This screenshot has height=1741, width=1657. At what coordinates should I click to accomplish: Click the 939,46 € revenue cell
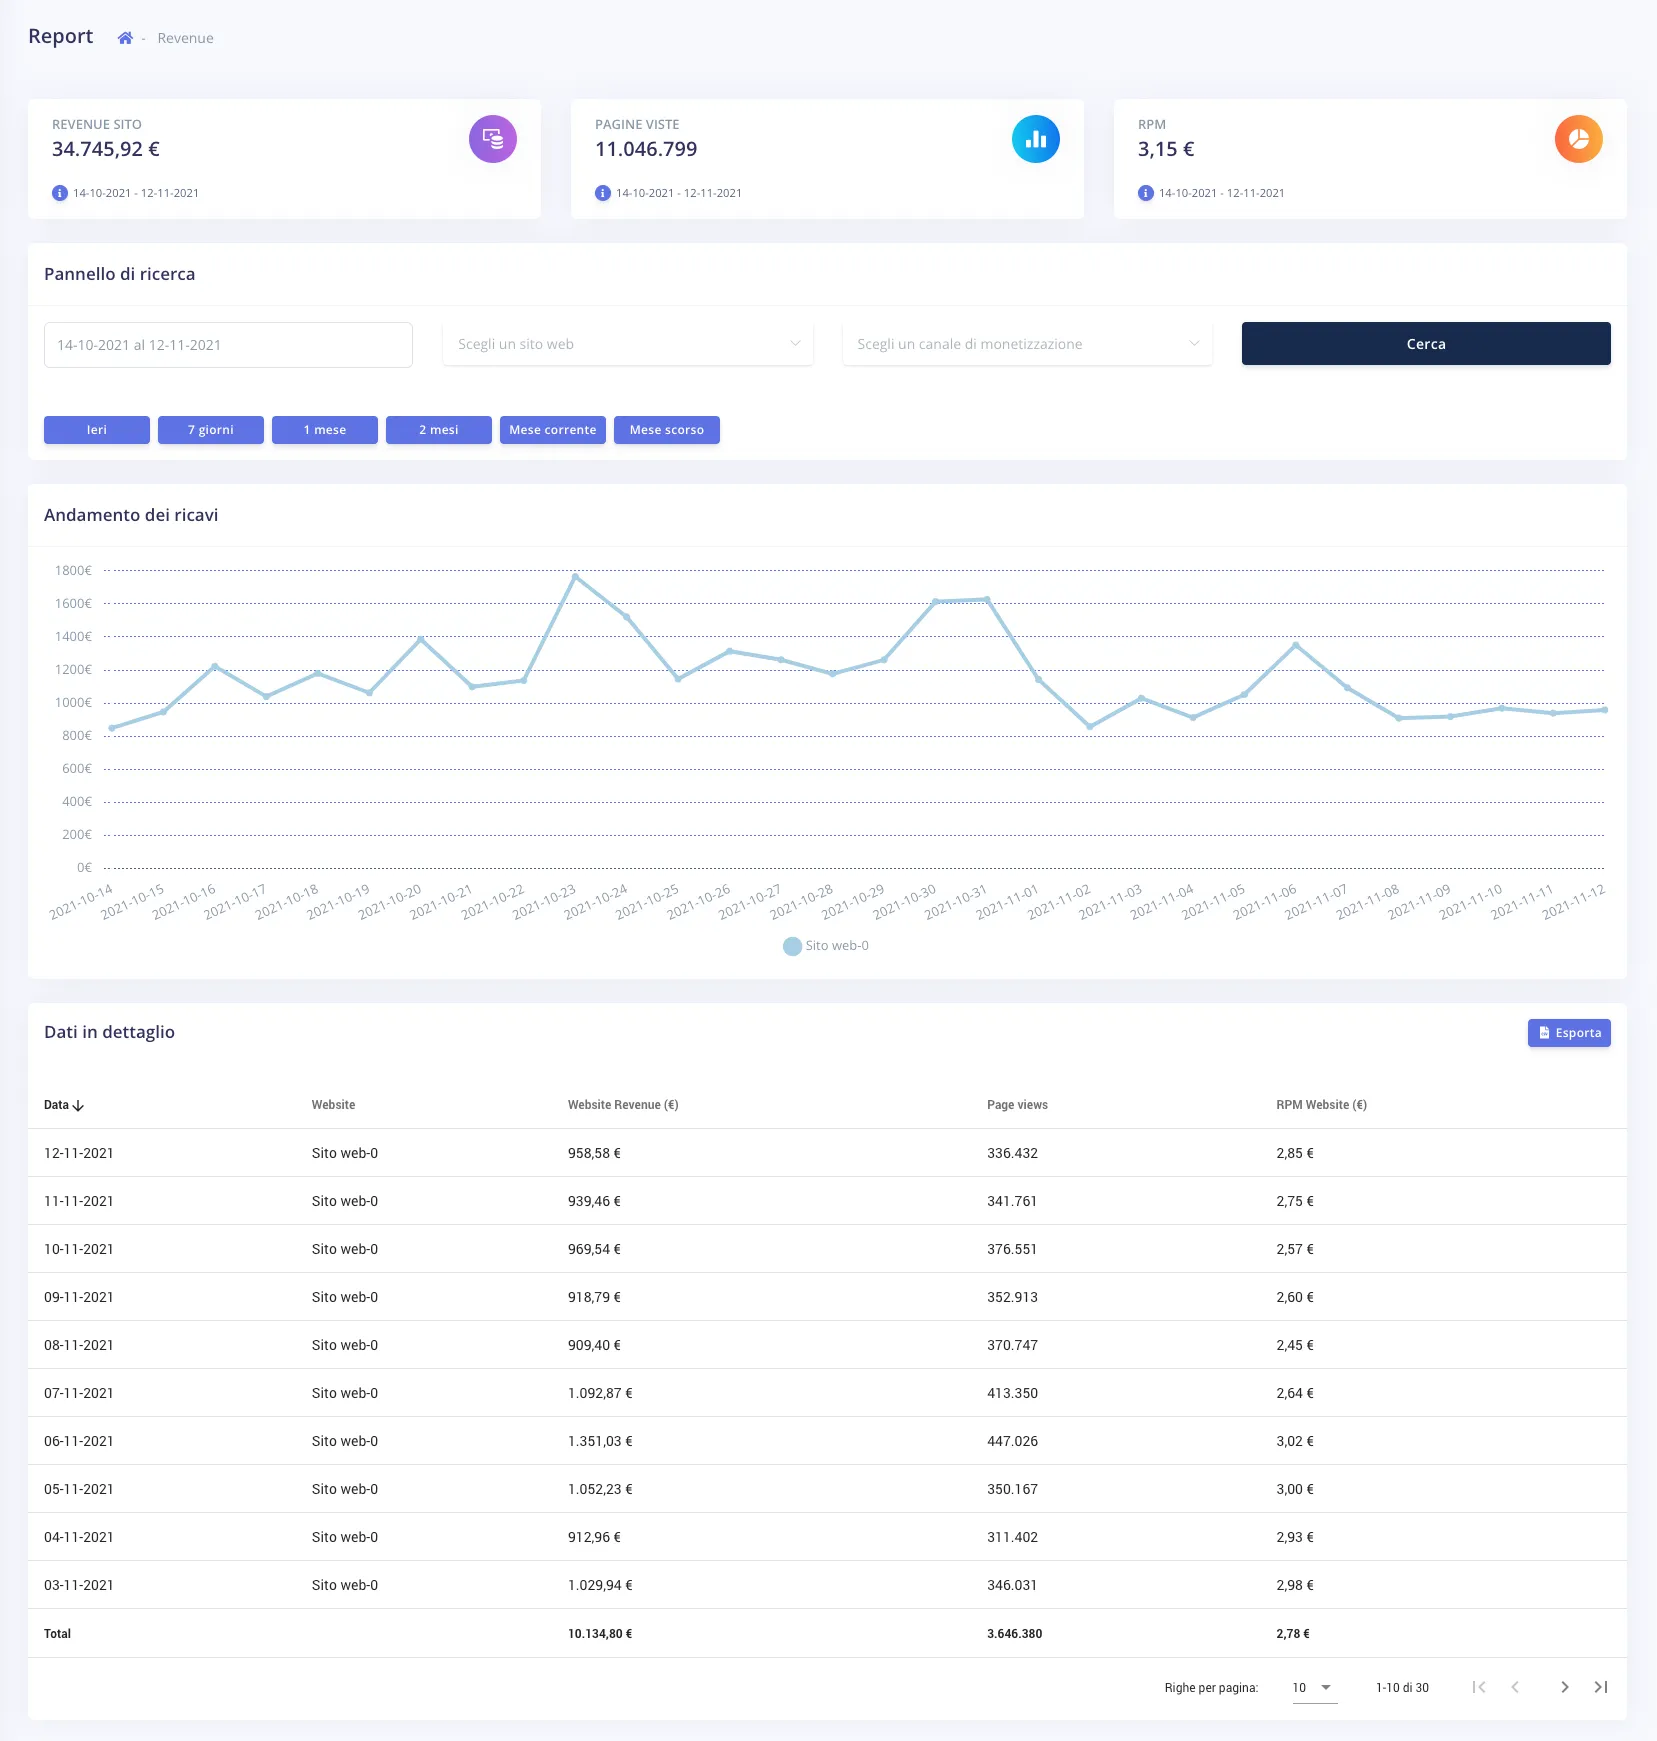point(594,1201)
